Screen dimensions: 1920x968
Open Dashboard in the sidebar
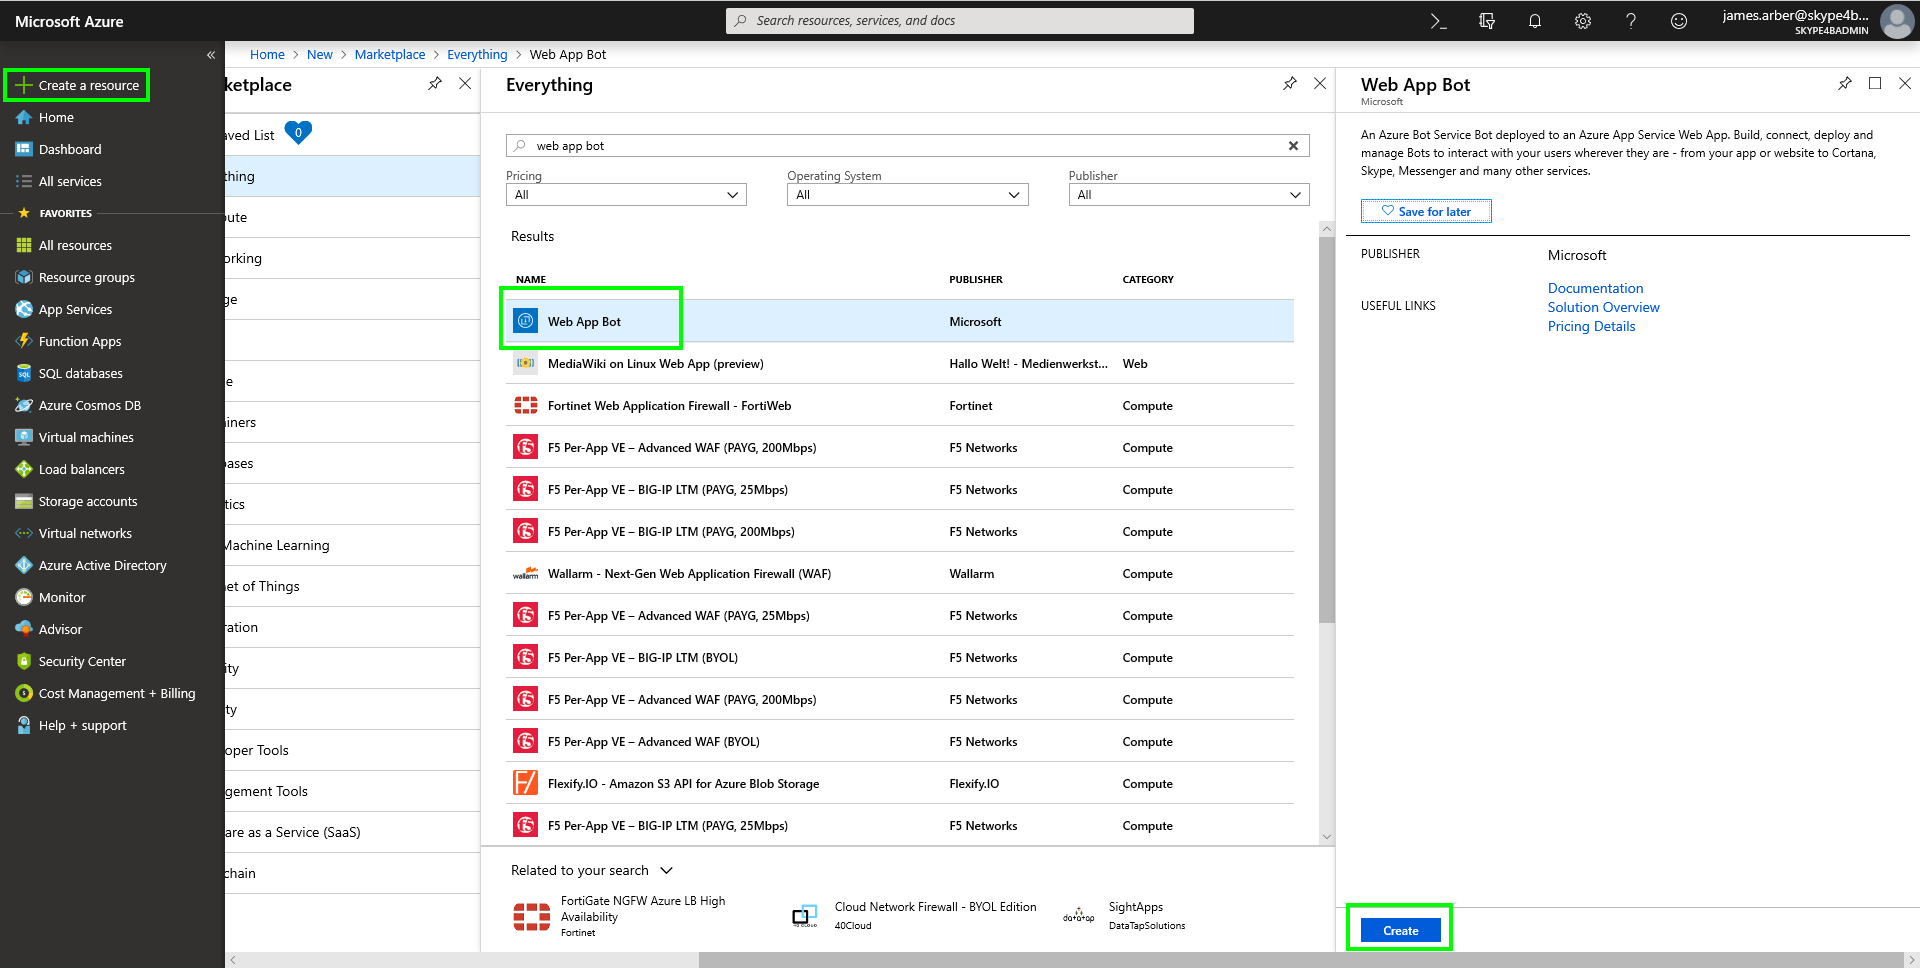pyautogui.click(x=70, y=149)
